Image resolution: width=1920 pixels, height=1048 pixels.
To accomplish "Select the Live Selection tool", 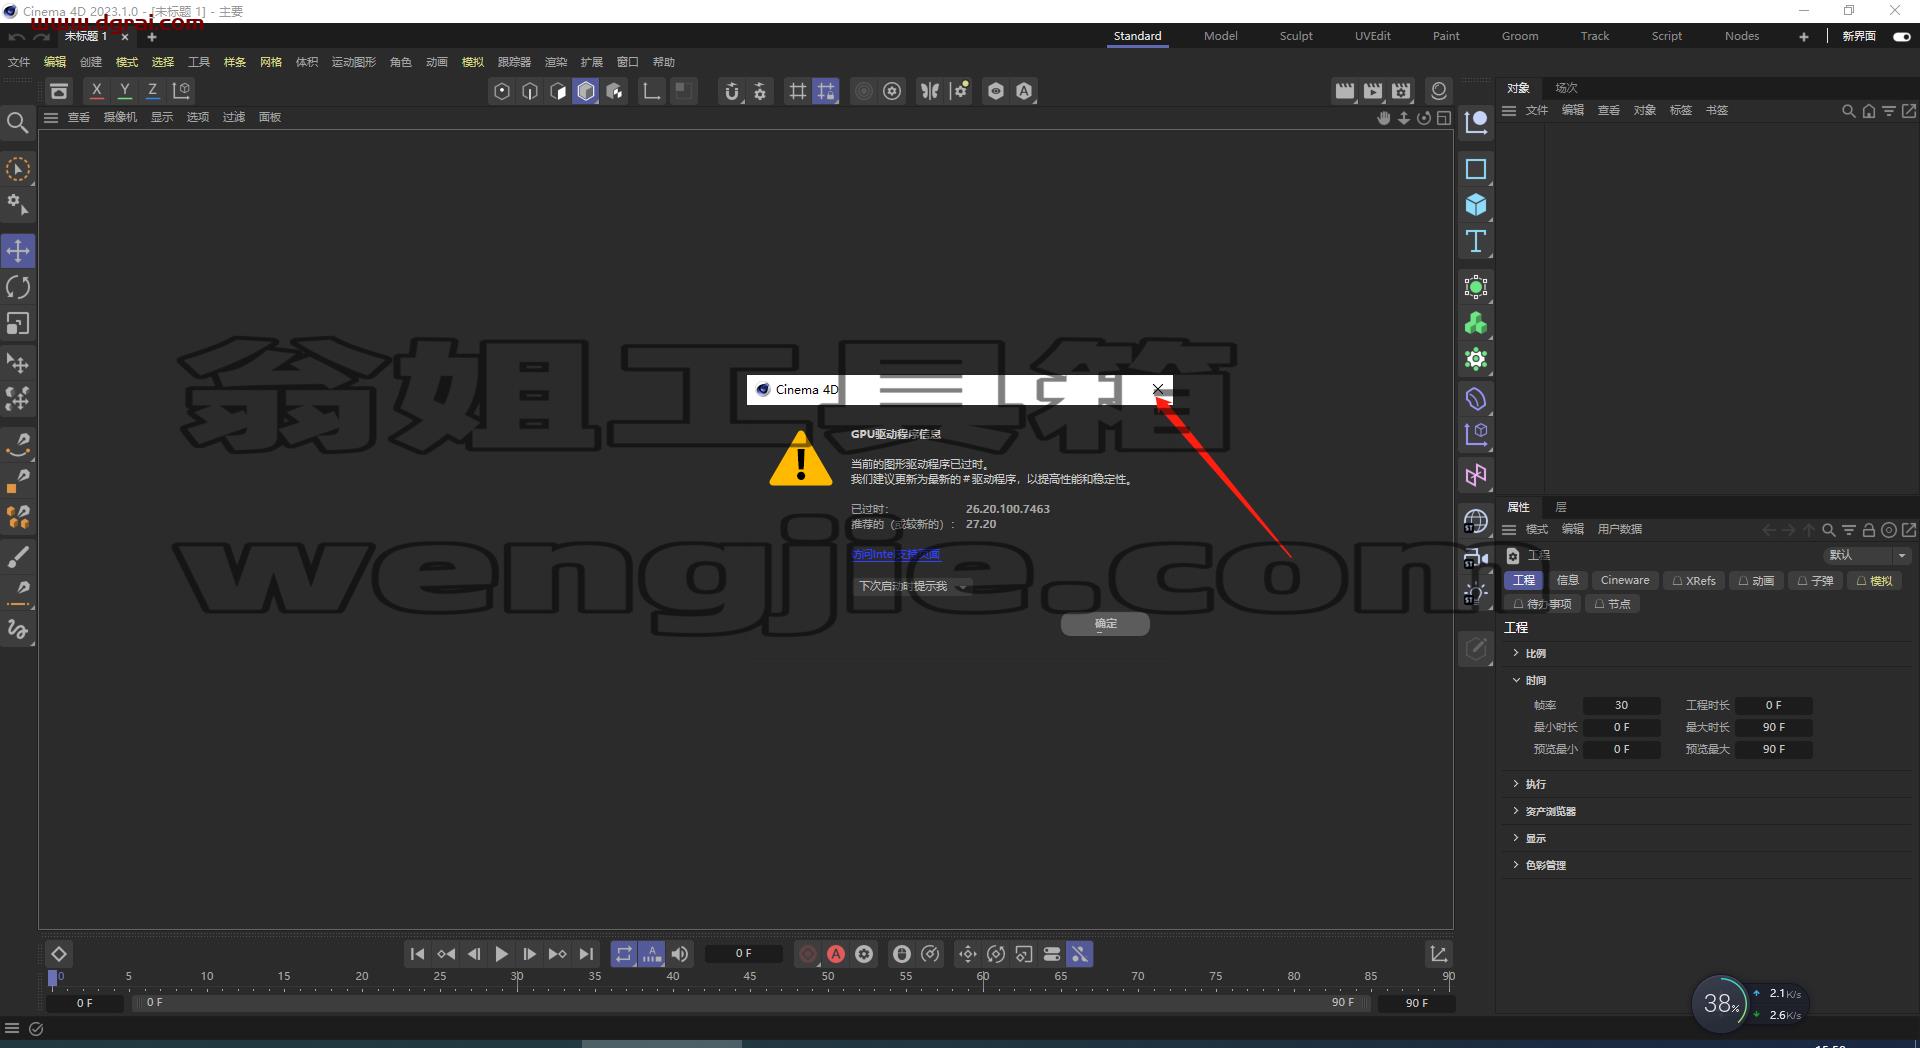I will pos(18,169).
